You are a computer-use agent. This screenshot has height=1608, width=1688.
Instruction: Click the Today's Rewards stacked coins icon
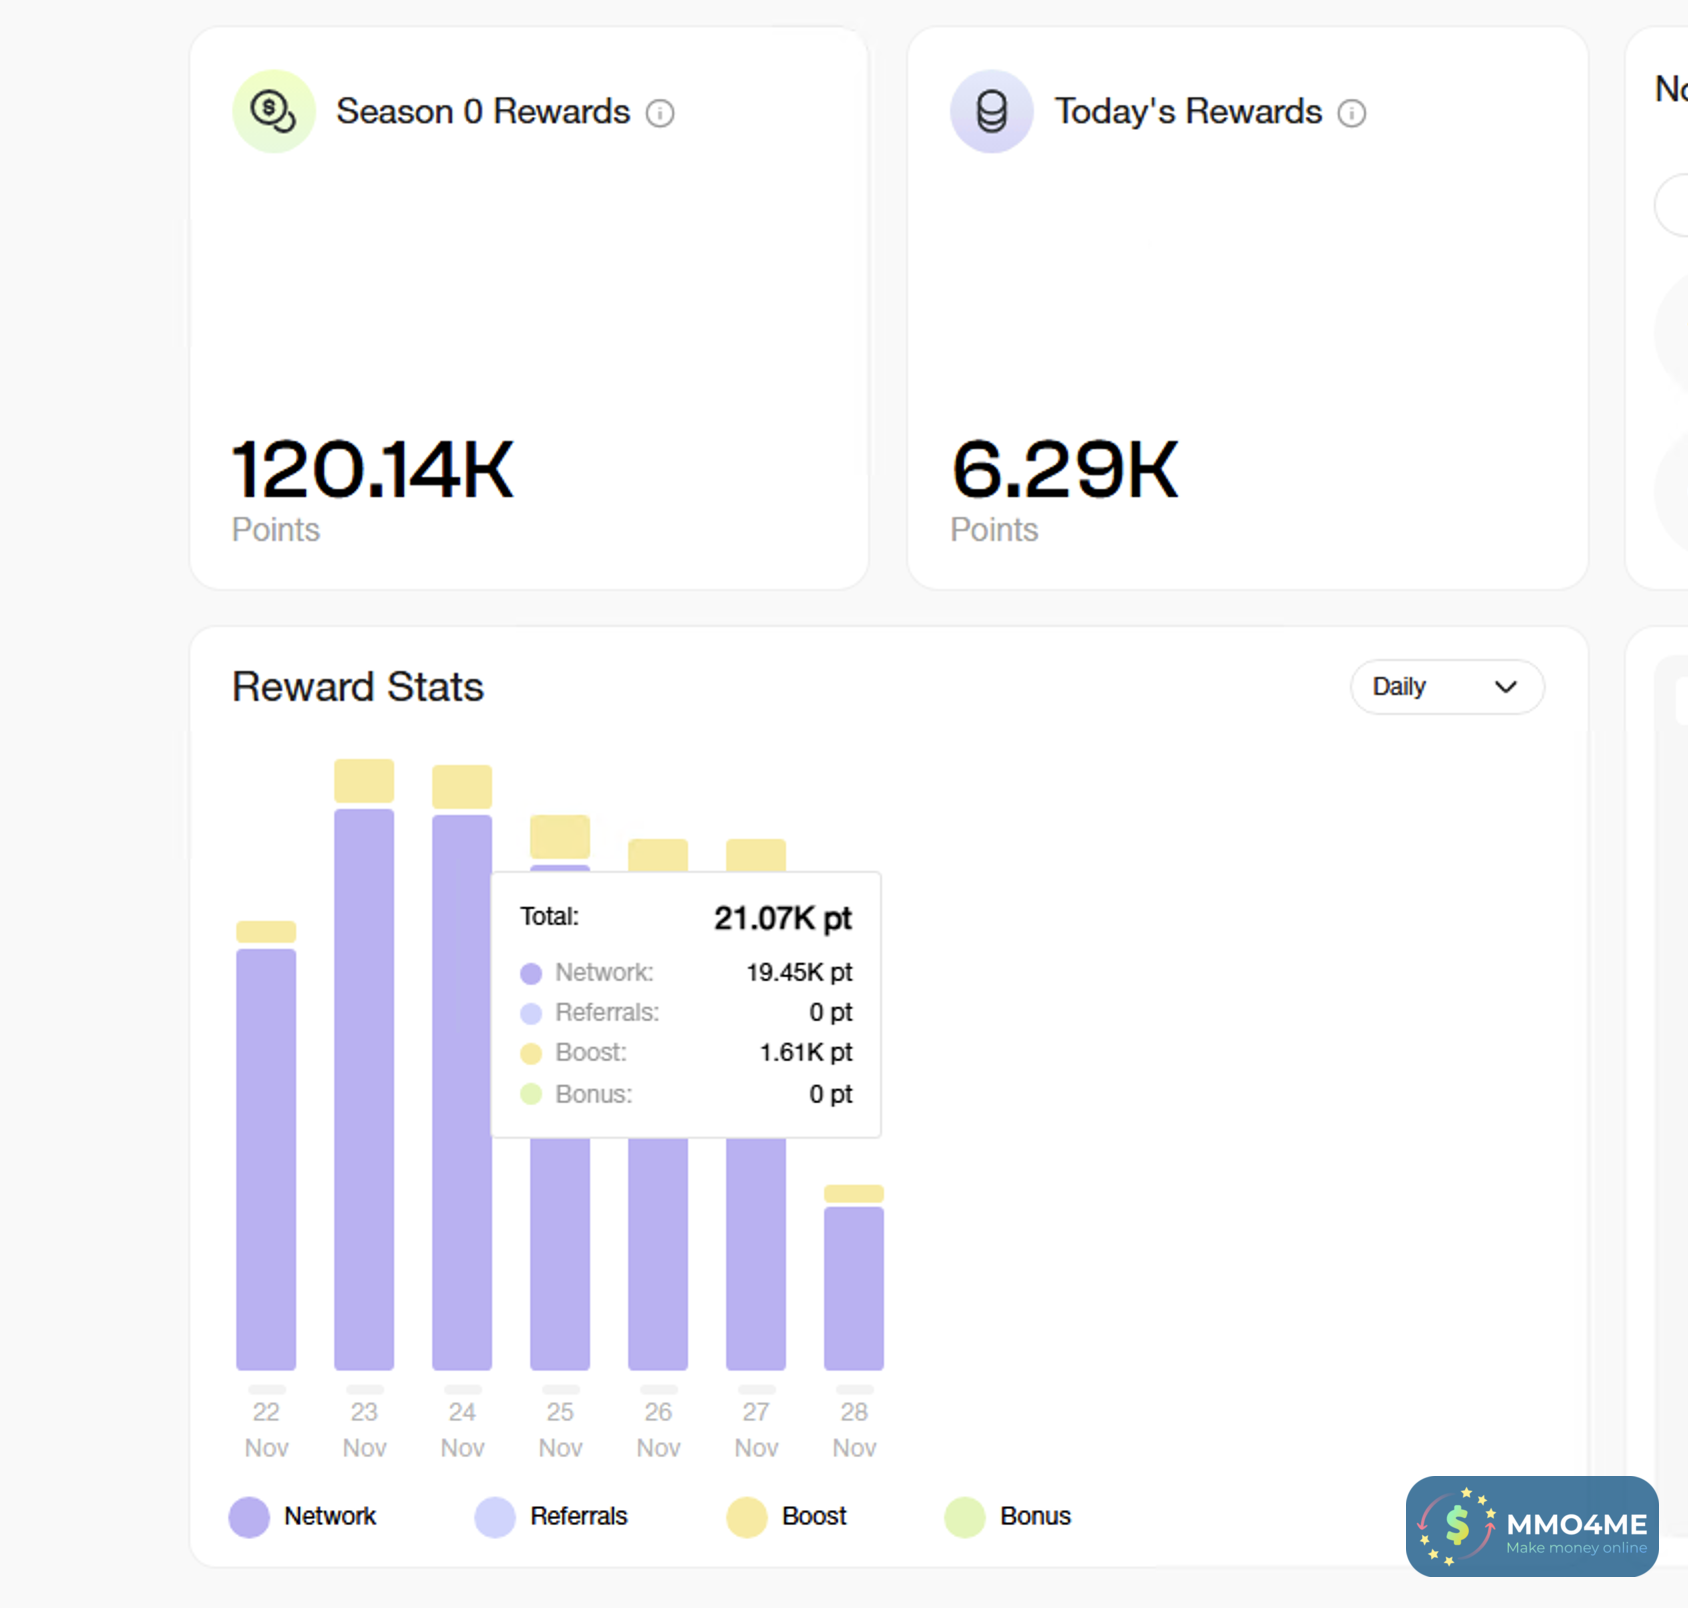coord(991,111)
